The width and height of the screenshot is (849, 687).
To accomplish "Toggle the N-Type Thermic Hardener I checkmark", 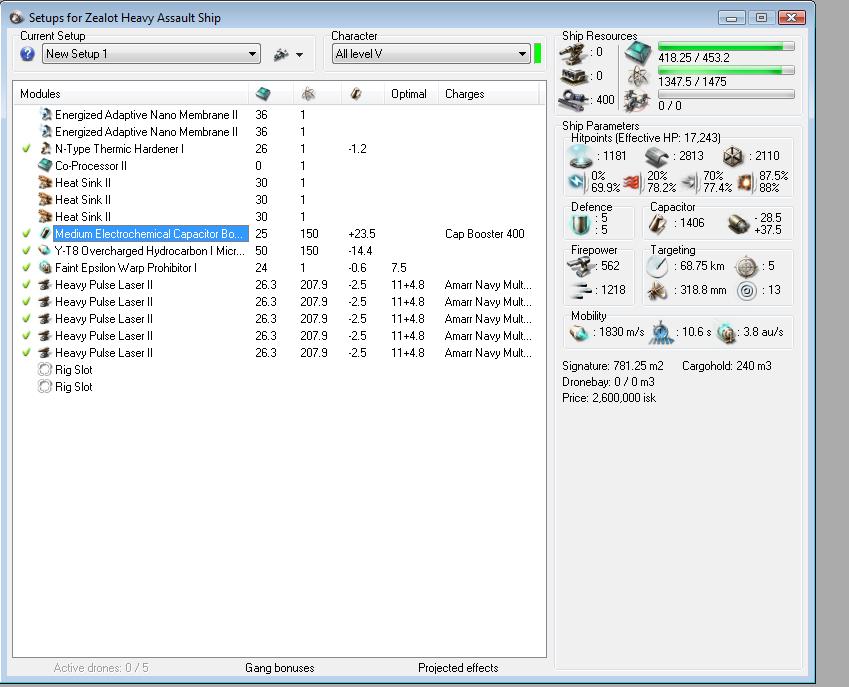I will click(26, 149).
